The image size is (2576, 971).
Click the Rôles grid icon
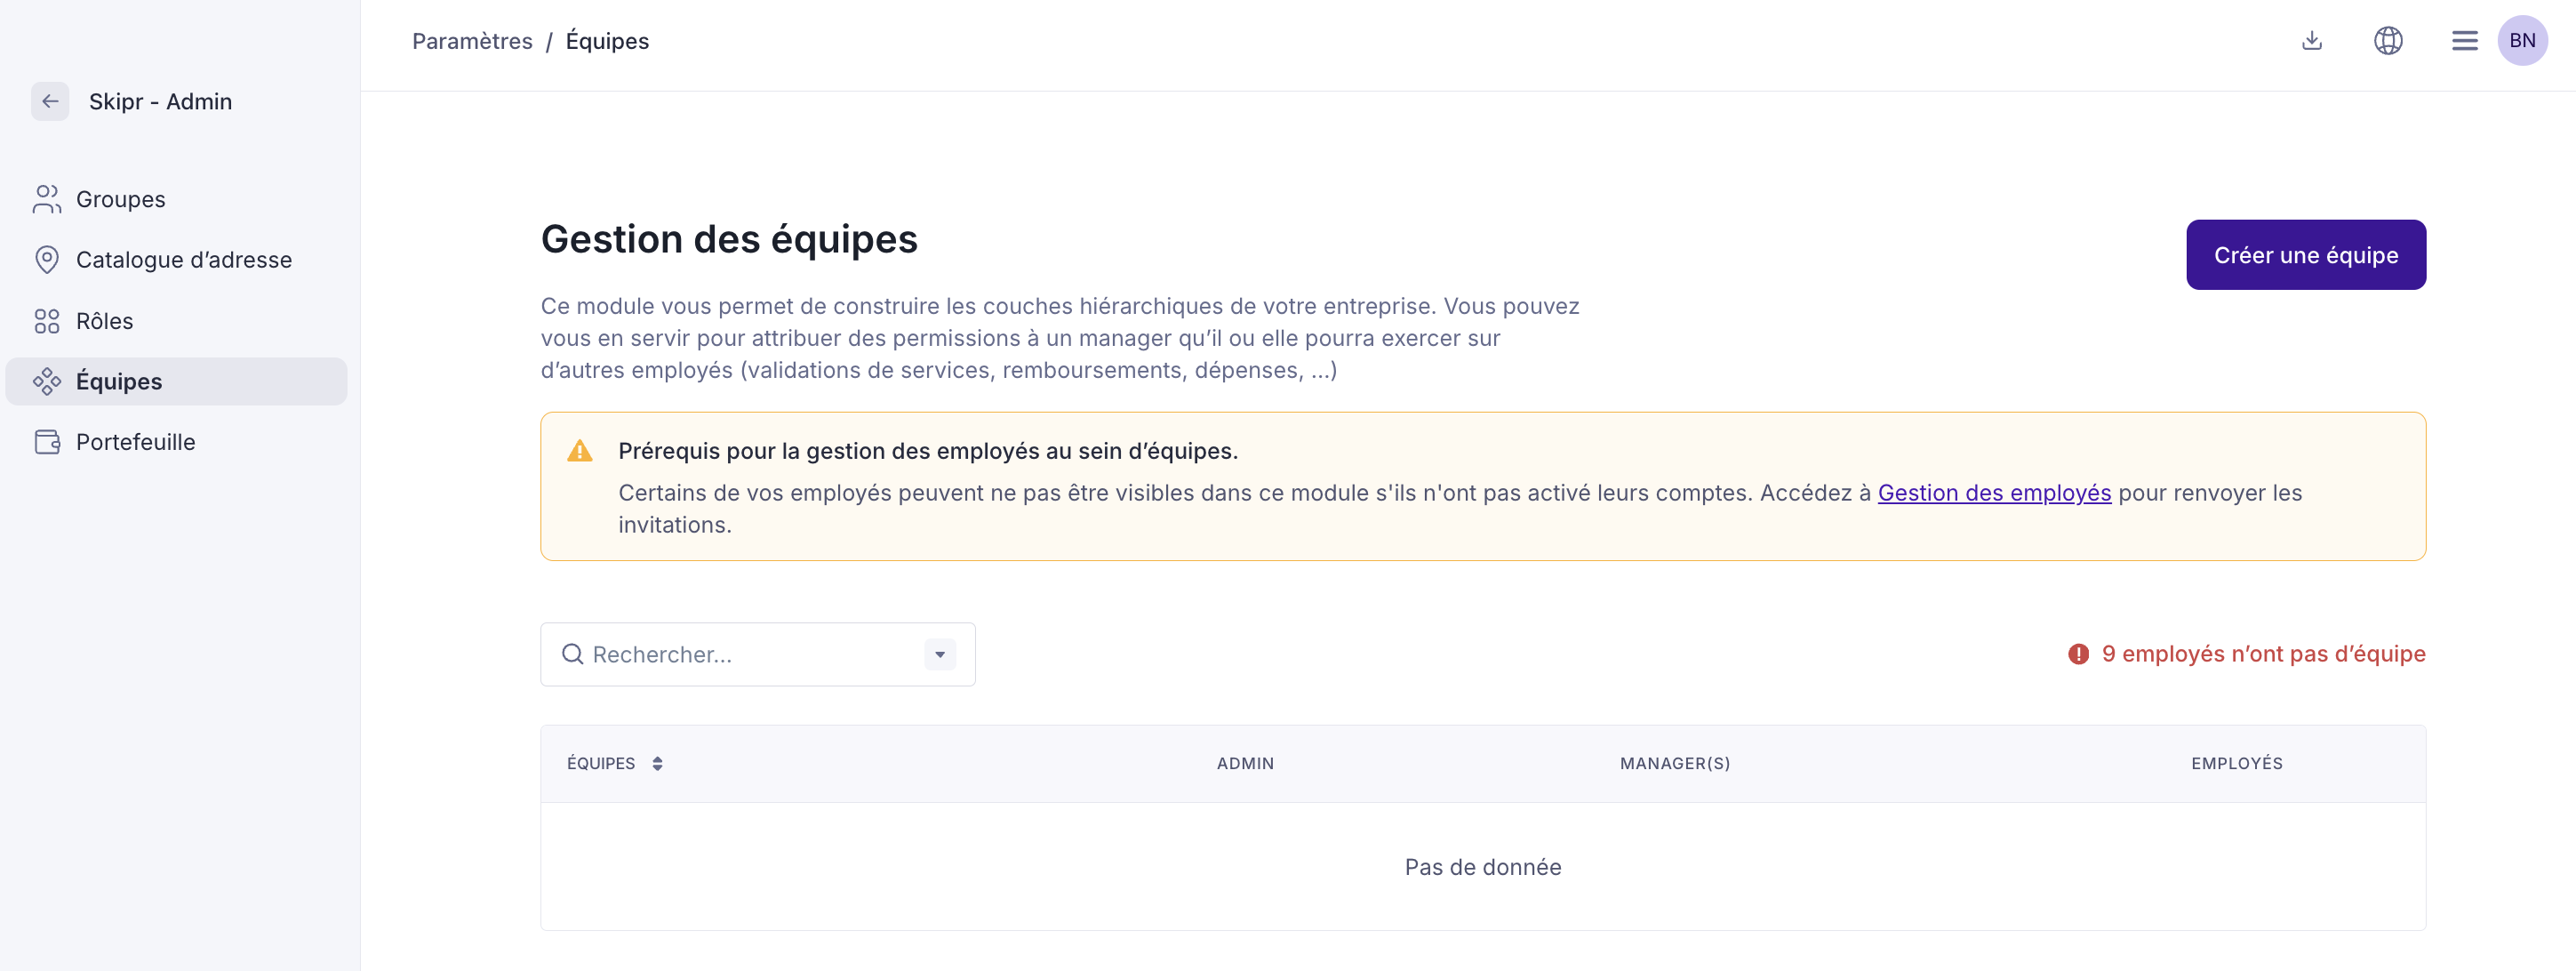tap(47, 321)
